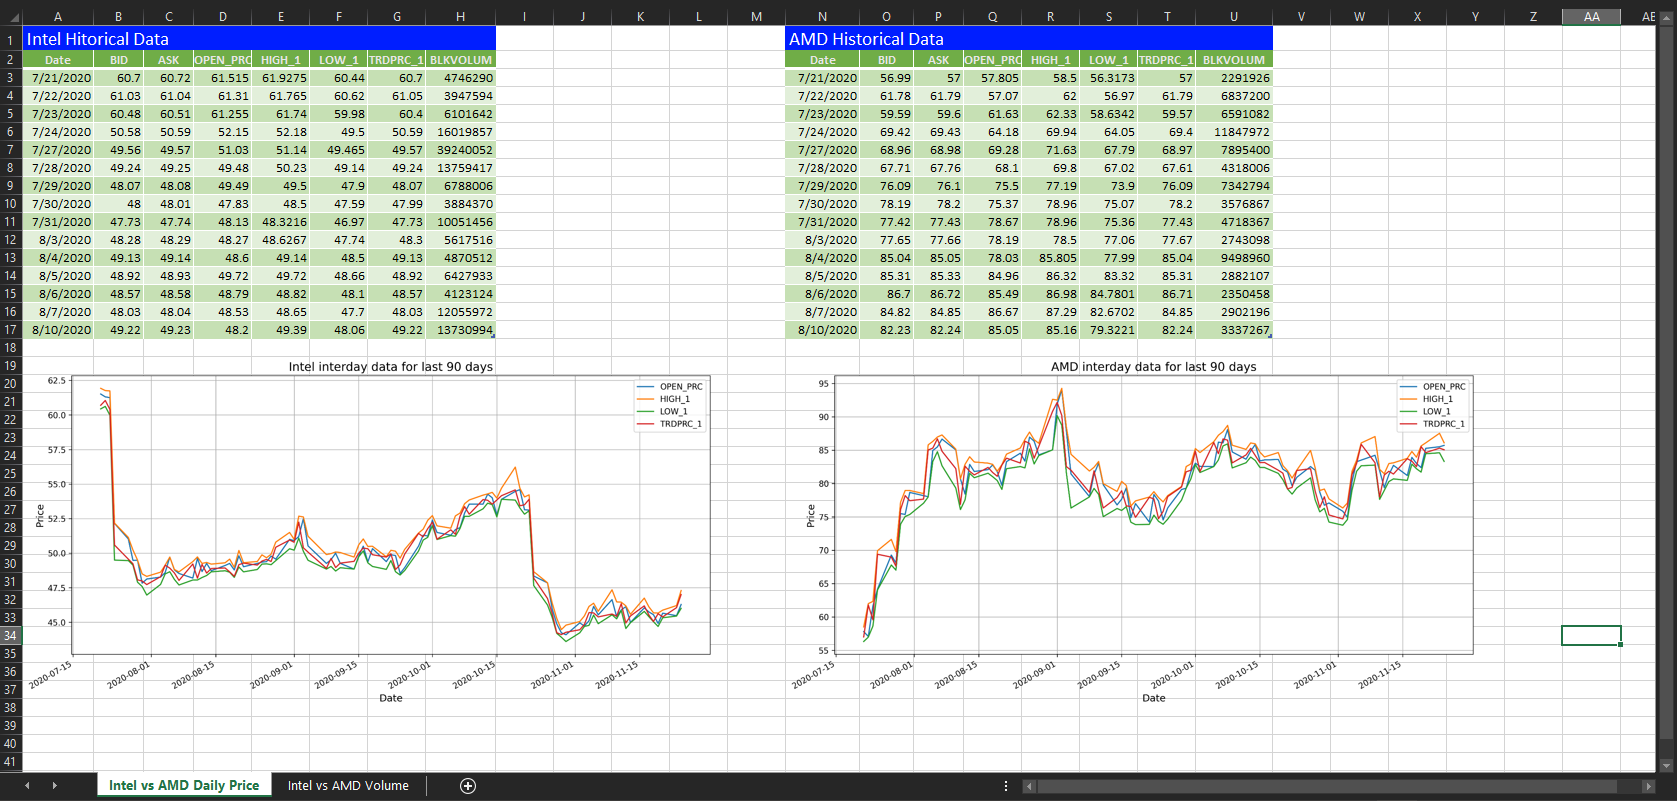This screenshot has width=1677, height=801.
Task: Click the vertical scrollbar thumb
Action: (x=1666, y=385)
